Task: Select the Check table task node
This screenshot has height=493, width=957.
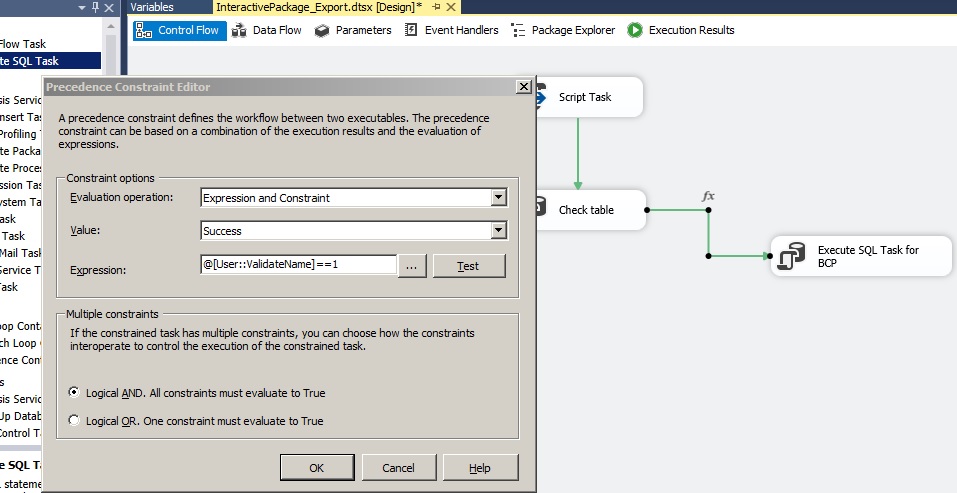Action: (x=590, y=210)
